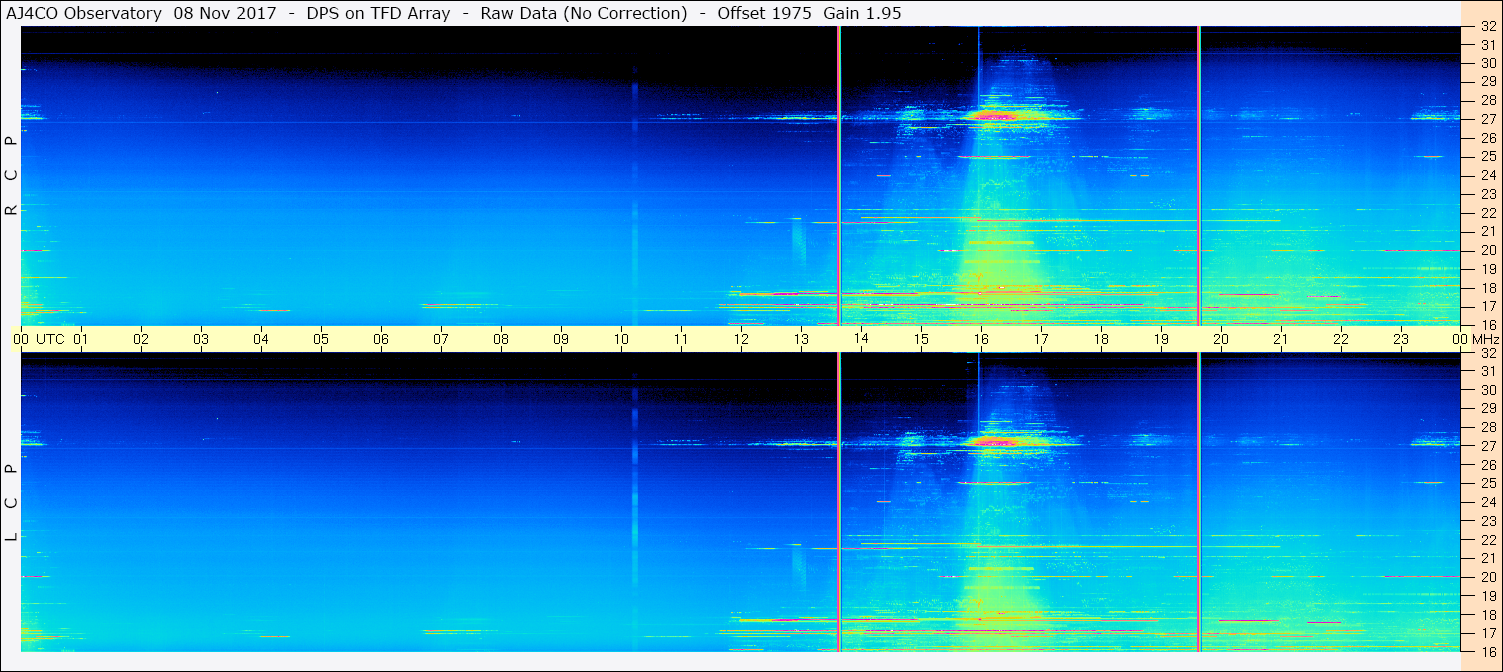1503x672 pixels.
Task: Select hour '19' on the UTC time axis
Action: 1161,339
